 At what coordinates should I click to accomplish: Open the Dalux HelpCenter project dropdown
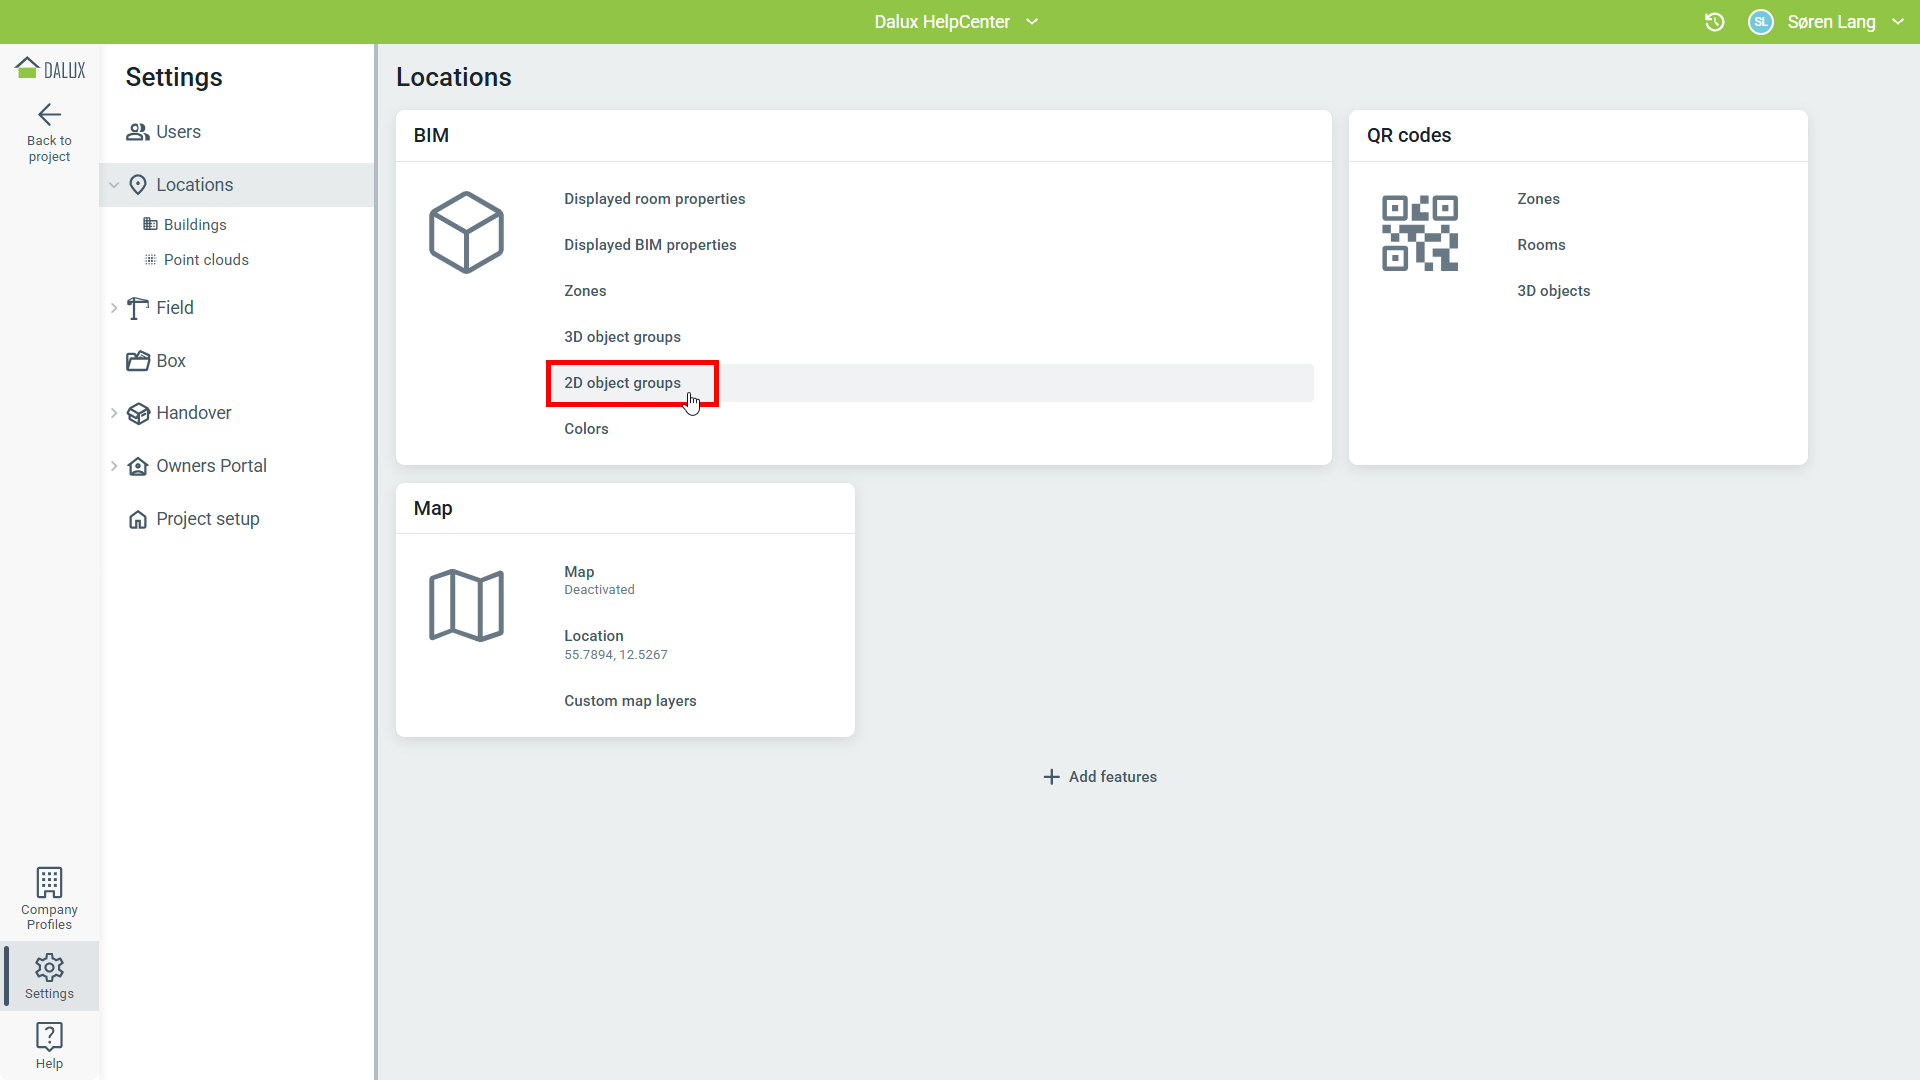[x=1032, y=22]
